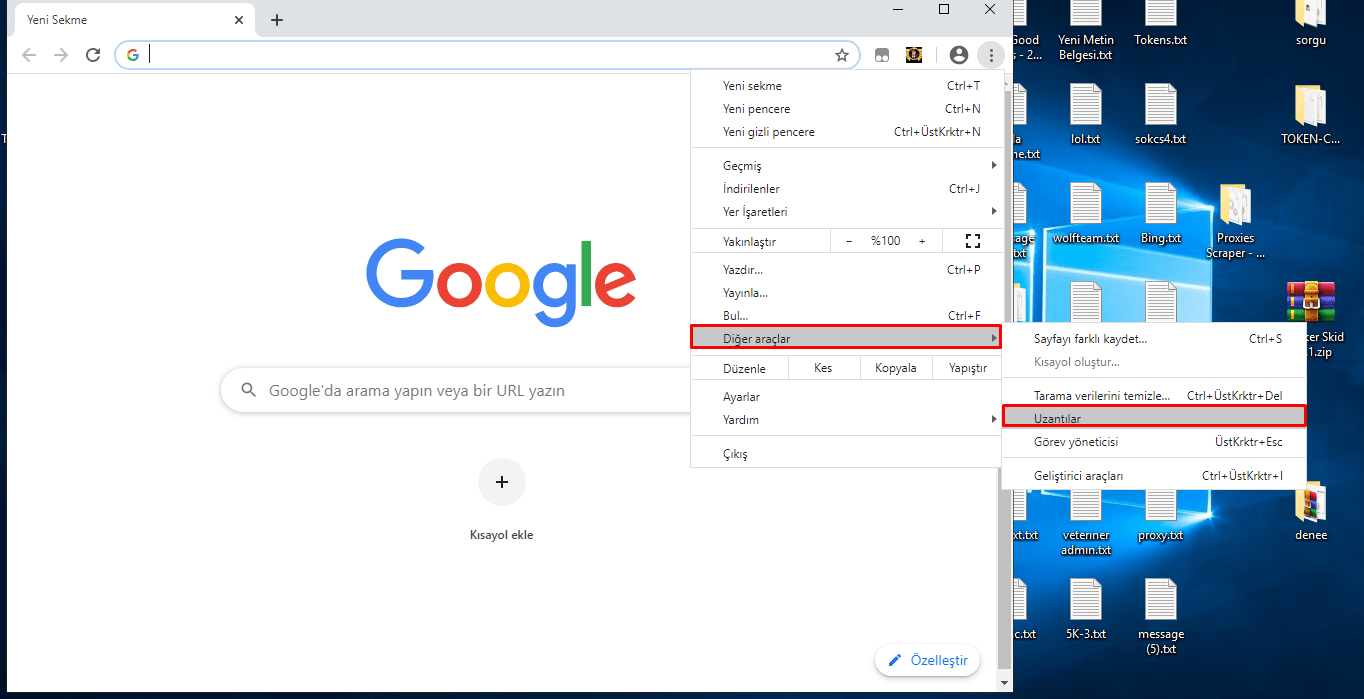Open wolfteam.txt desktop file
This screenshot has height=699, width=1364.
1085,212
